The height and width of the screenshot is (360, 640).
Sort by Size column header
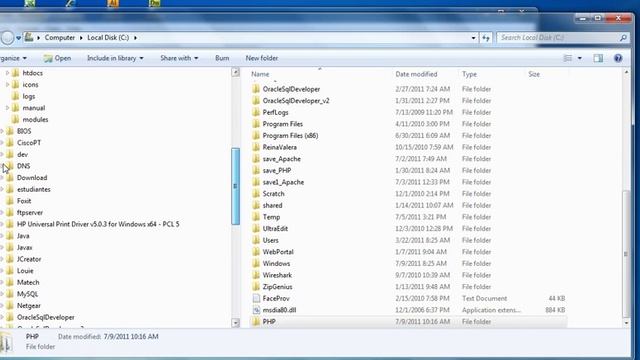534,74
